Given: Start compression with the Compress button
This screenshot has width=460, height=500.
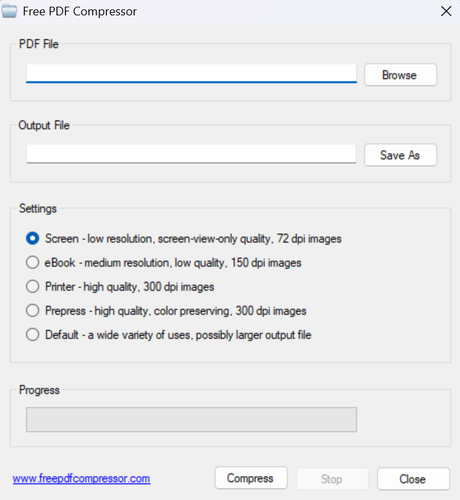Looking at the screenshot, I should tap(251, 478).
